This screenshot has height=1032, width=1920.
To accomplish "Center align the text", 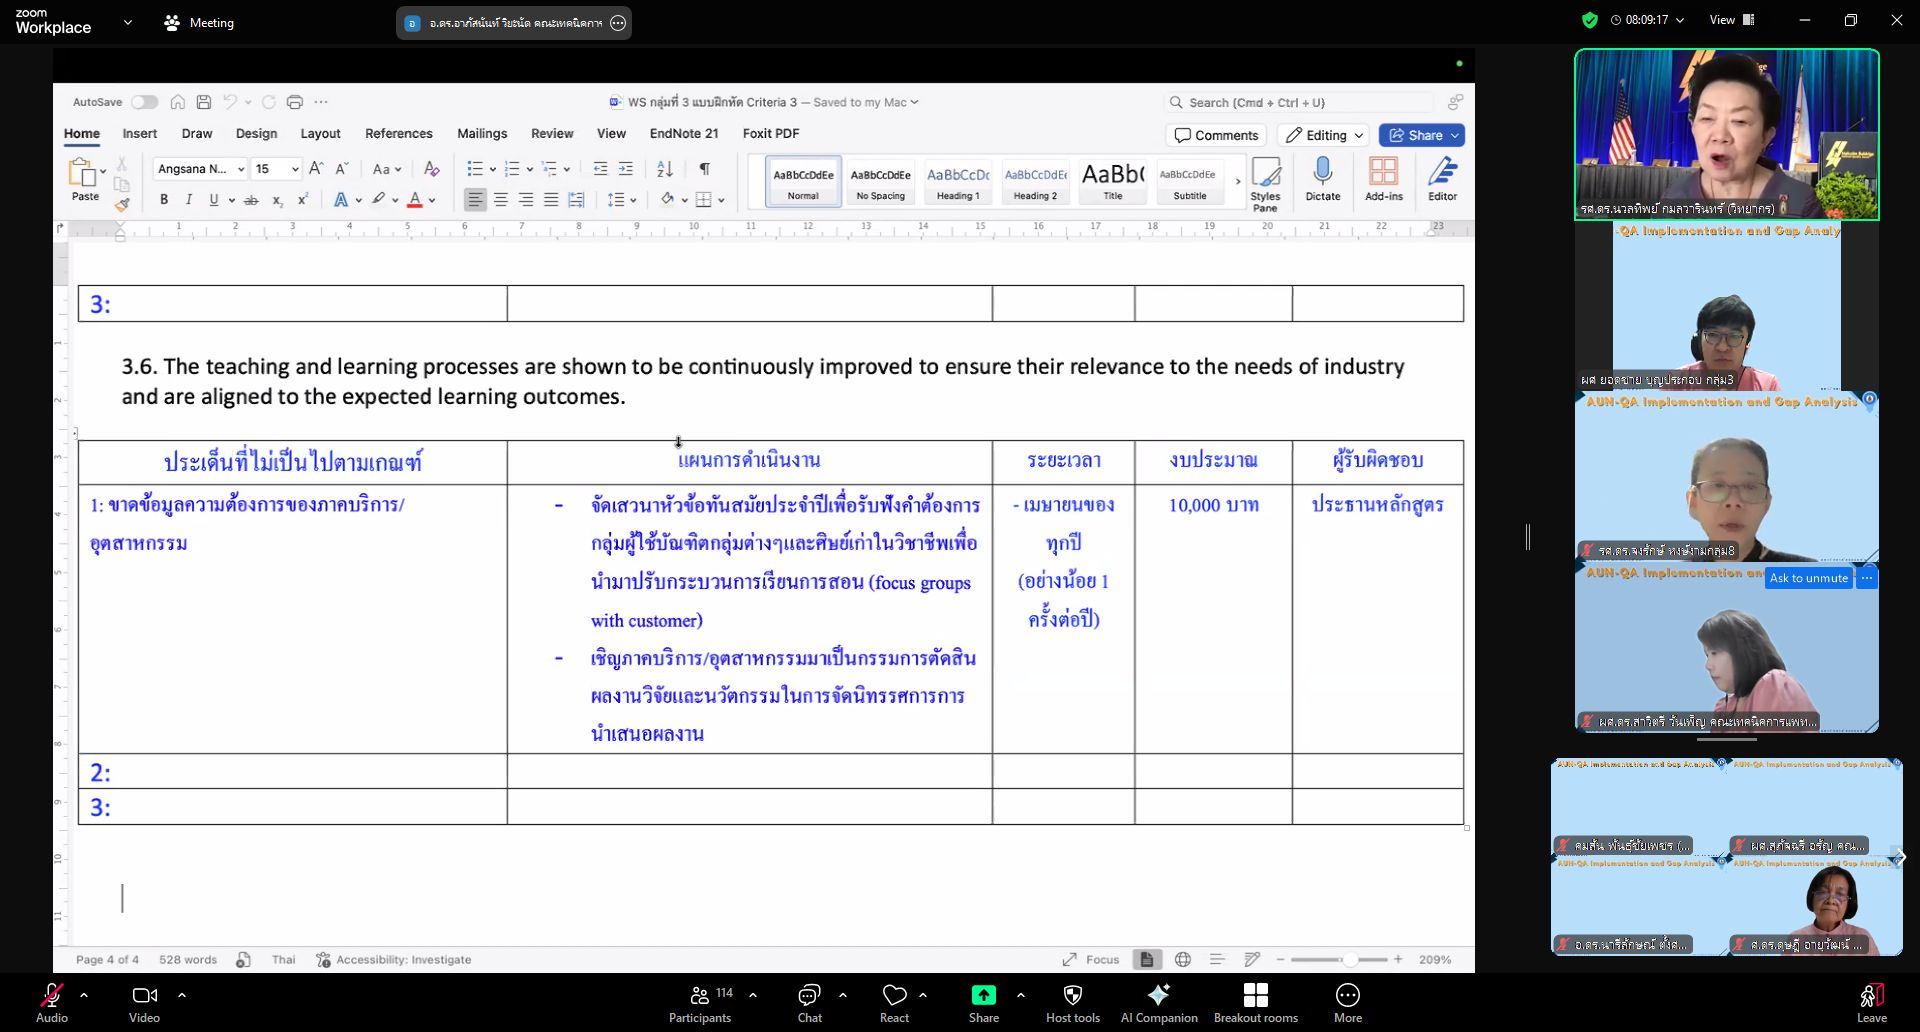I will click(500, 200).
